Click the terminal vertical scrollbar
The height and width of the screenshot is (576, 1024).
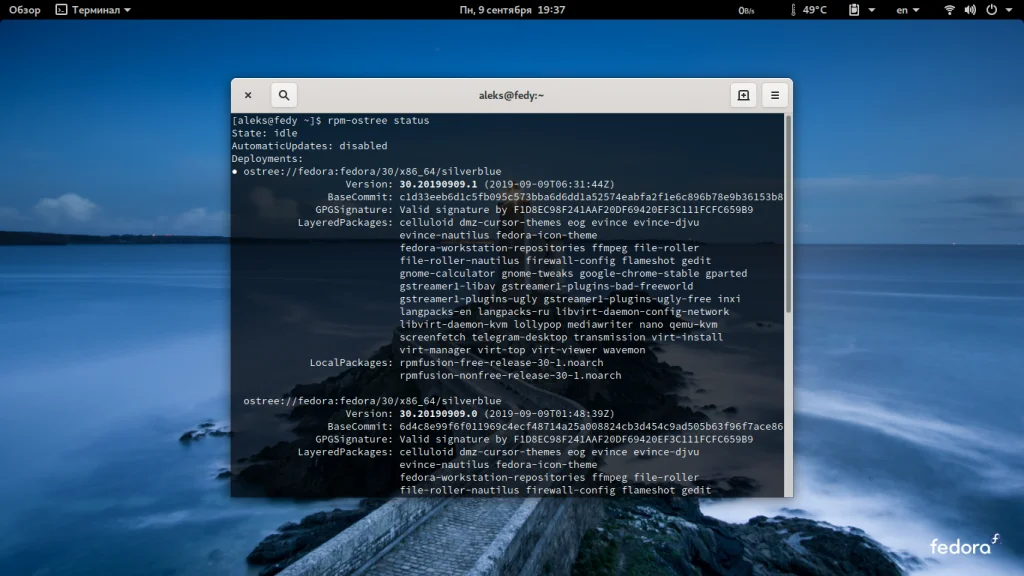click(x=787, y=215)
